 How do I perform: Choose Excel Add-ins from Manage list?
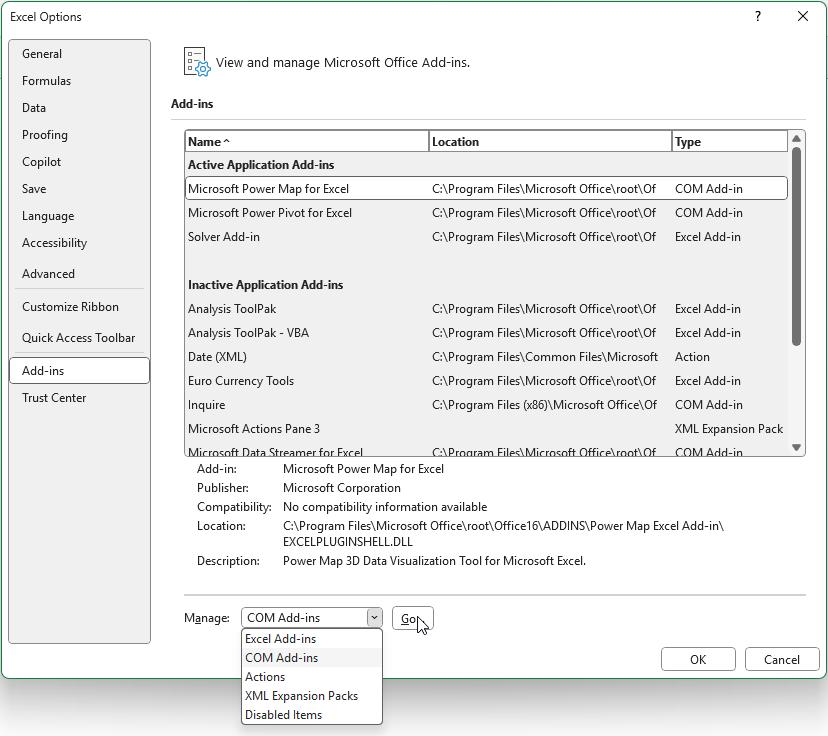[x=312, y=639]
